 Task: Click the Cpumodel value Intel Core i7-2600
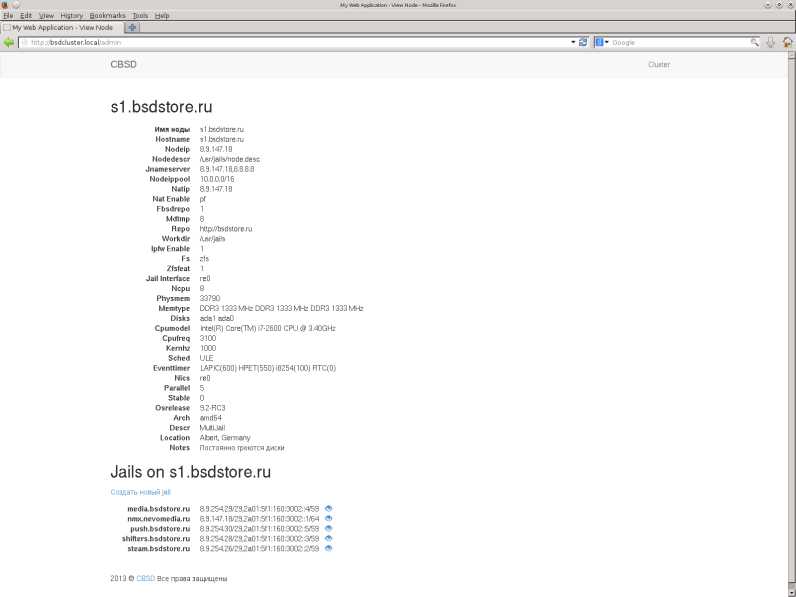pyautogui.click(x=268, y=328)
